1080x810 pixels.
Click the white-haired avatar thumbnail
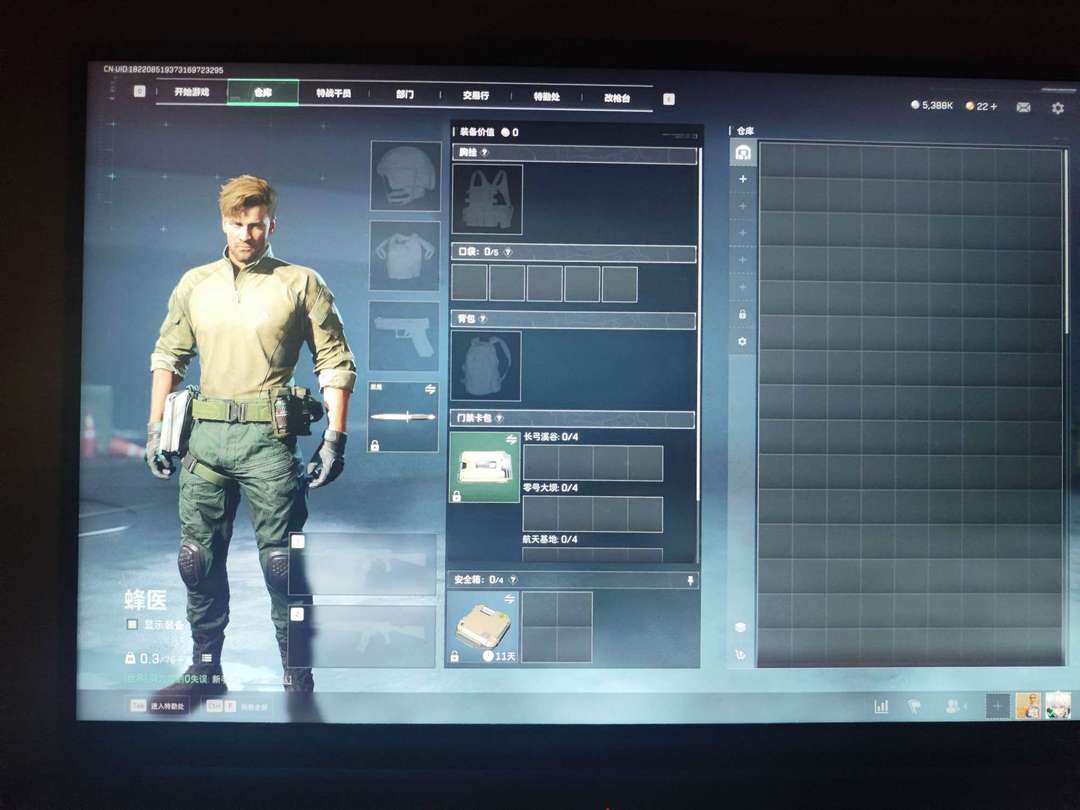[1059, 706]
